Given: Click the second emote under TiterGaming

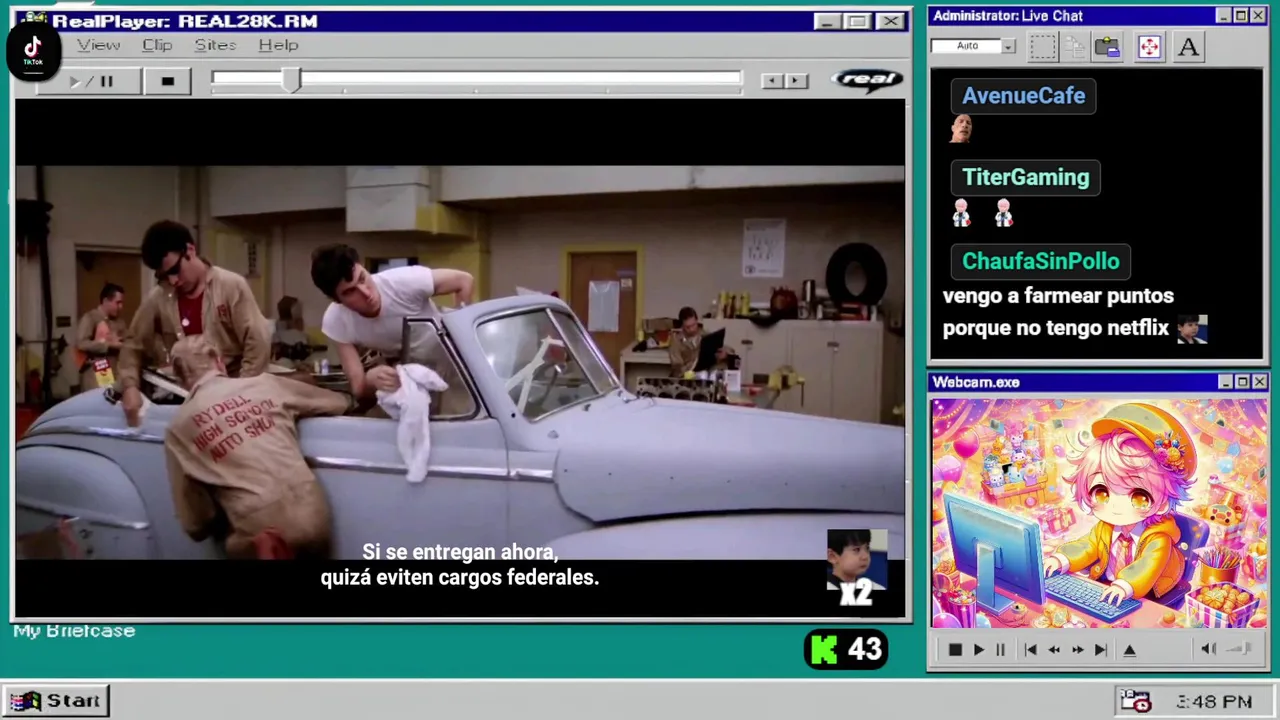Looking at the screenshot, I should pyautogui.click(x=1004, y=213).
